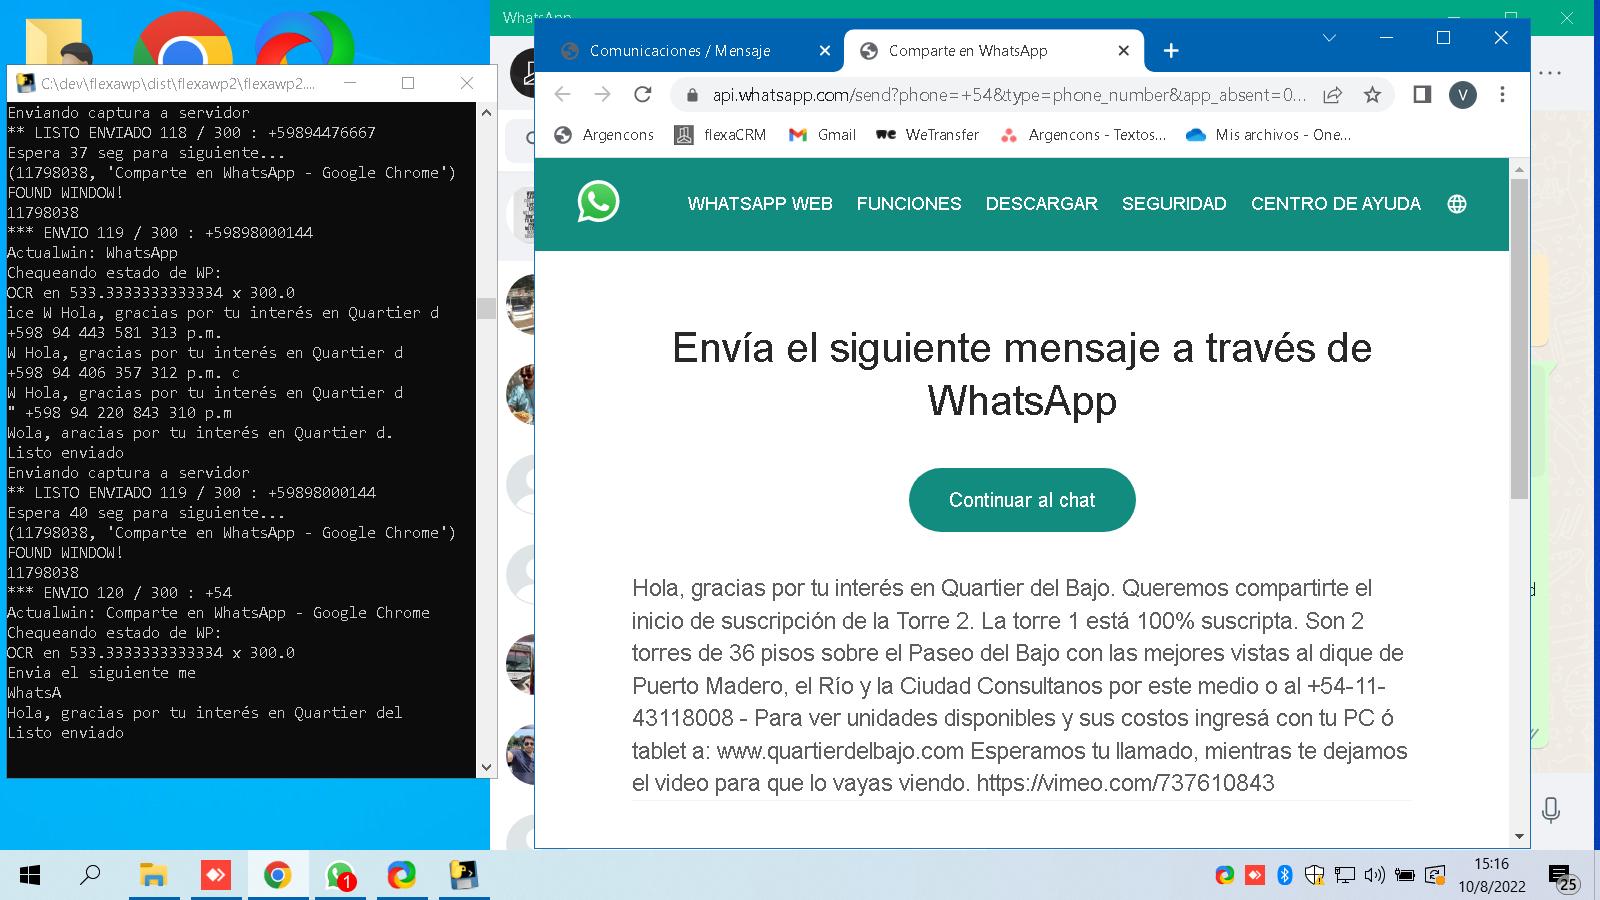Open Chrome's side panel icon
The width and height of the screenshot is (1600, 900).
1422,95
